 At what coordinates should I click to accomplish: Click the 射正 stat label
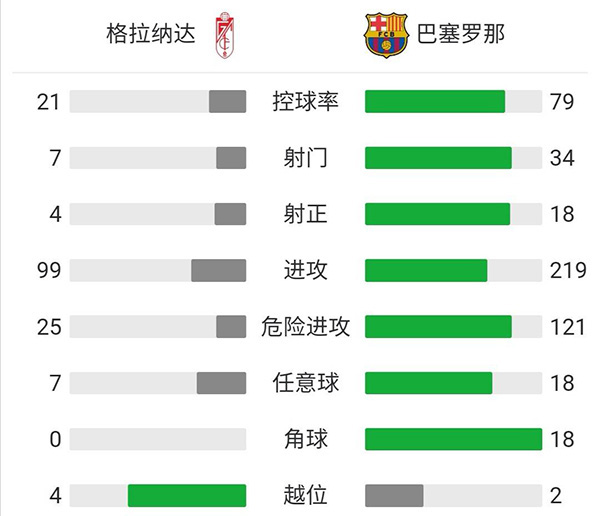click(x=305, y=214)
